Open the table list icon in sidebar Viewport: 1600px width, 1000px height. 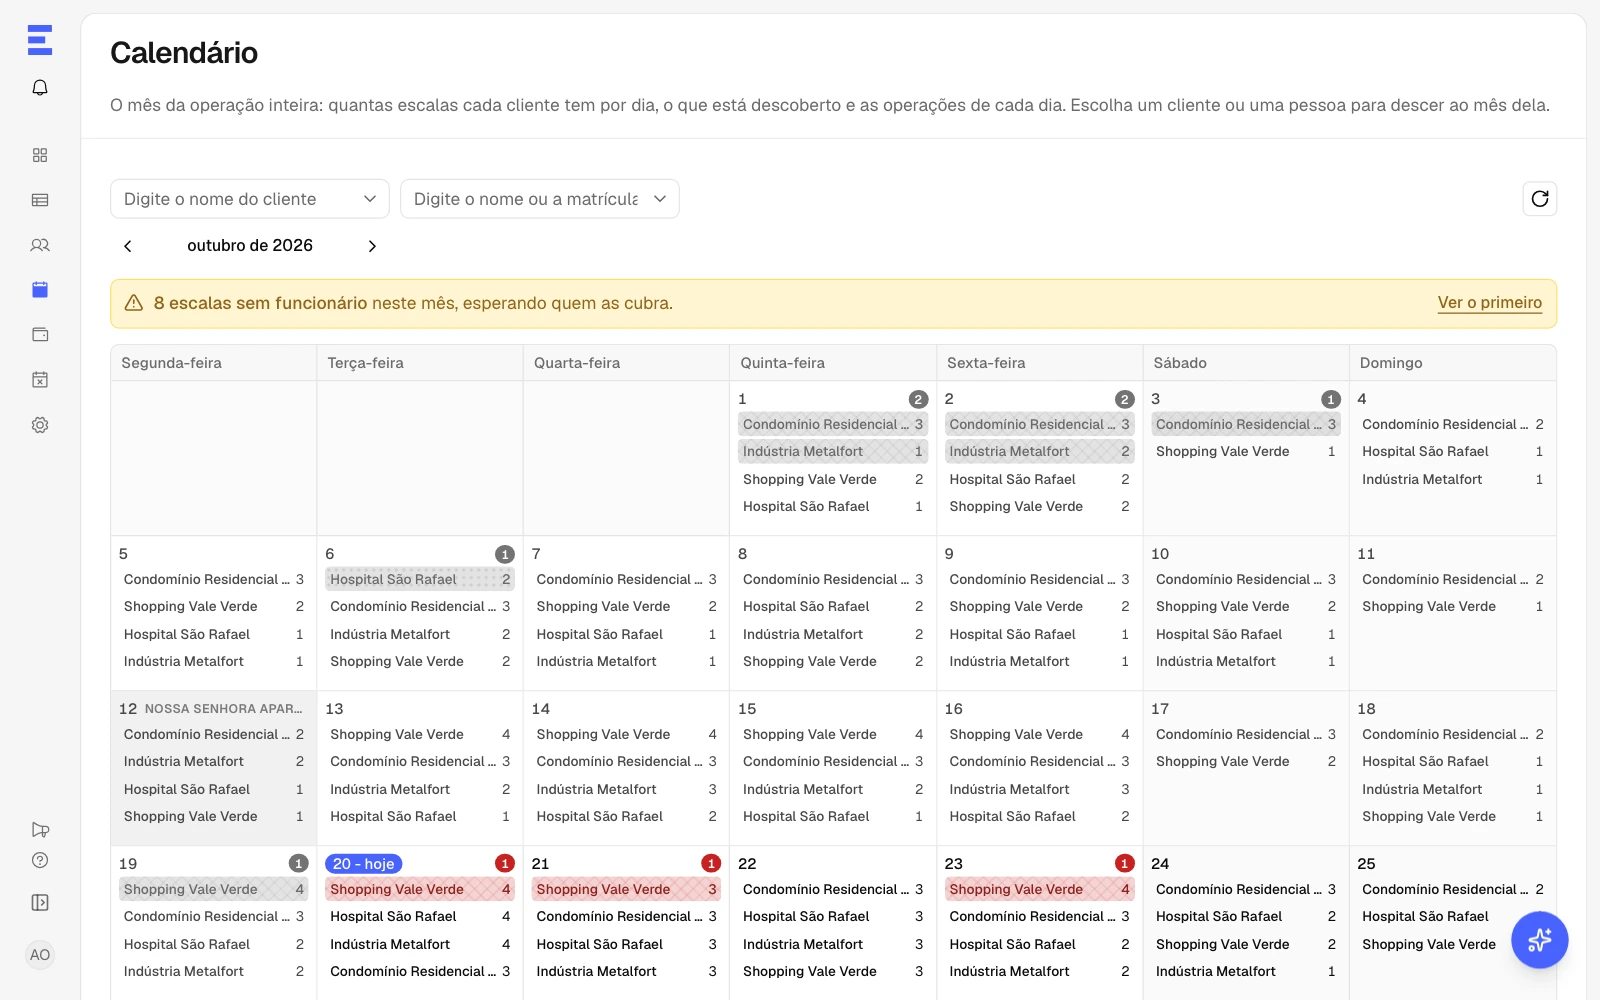[x=40, y=200]
